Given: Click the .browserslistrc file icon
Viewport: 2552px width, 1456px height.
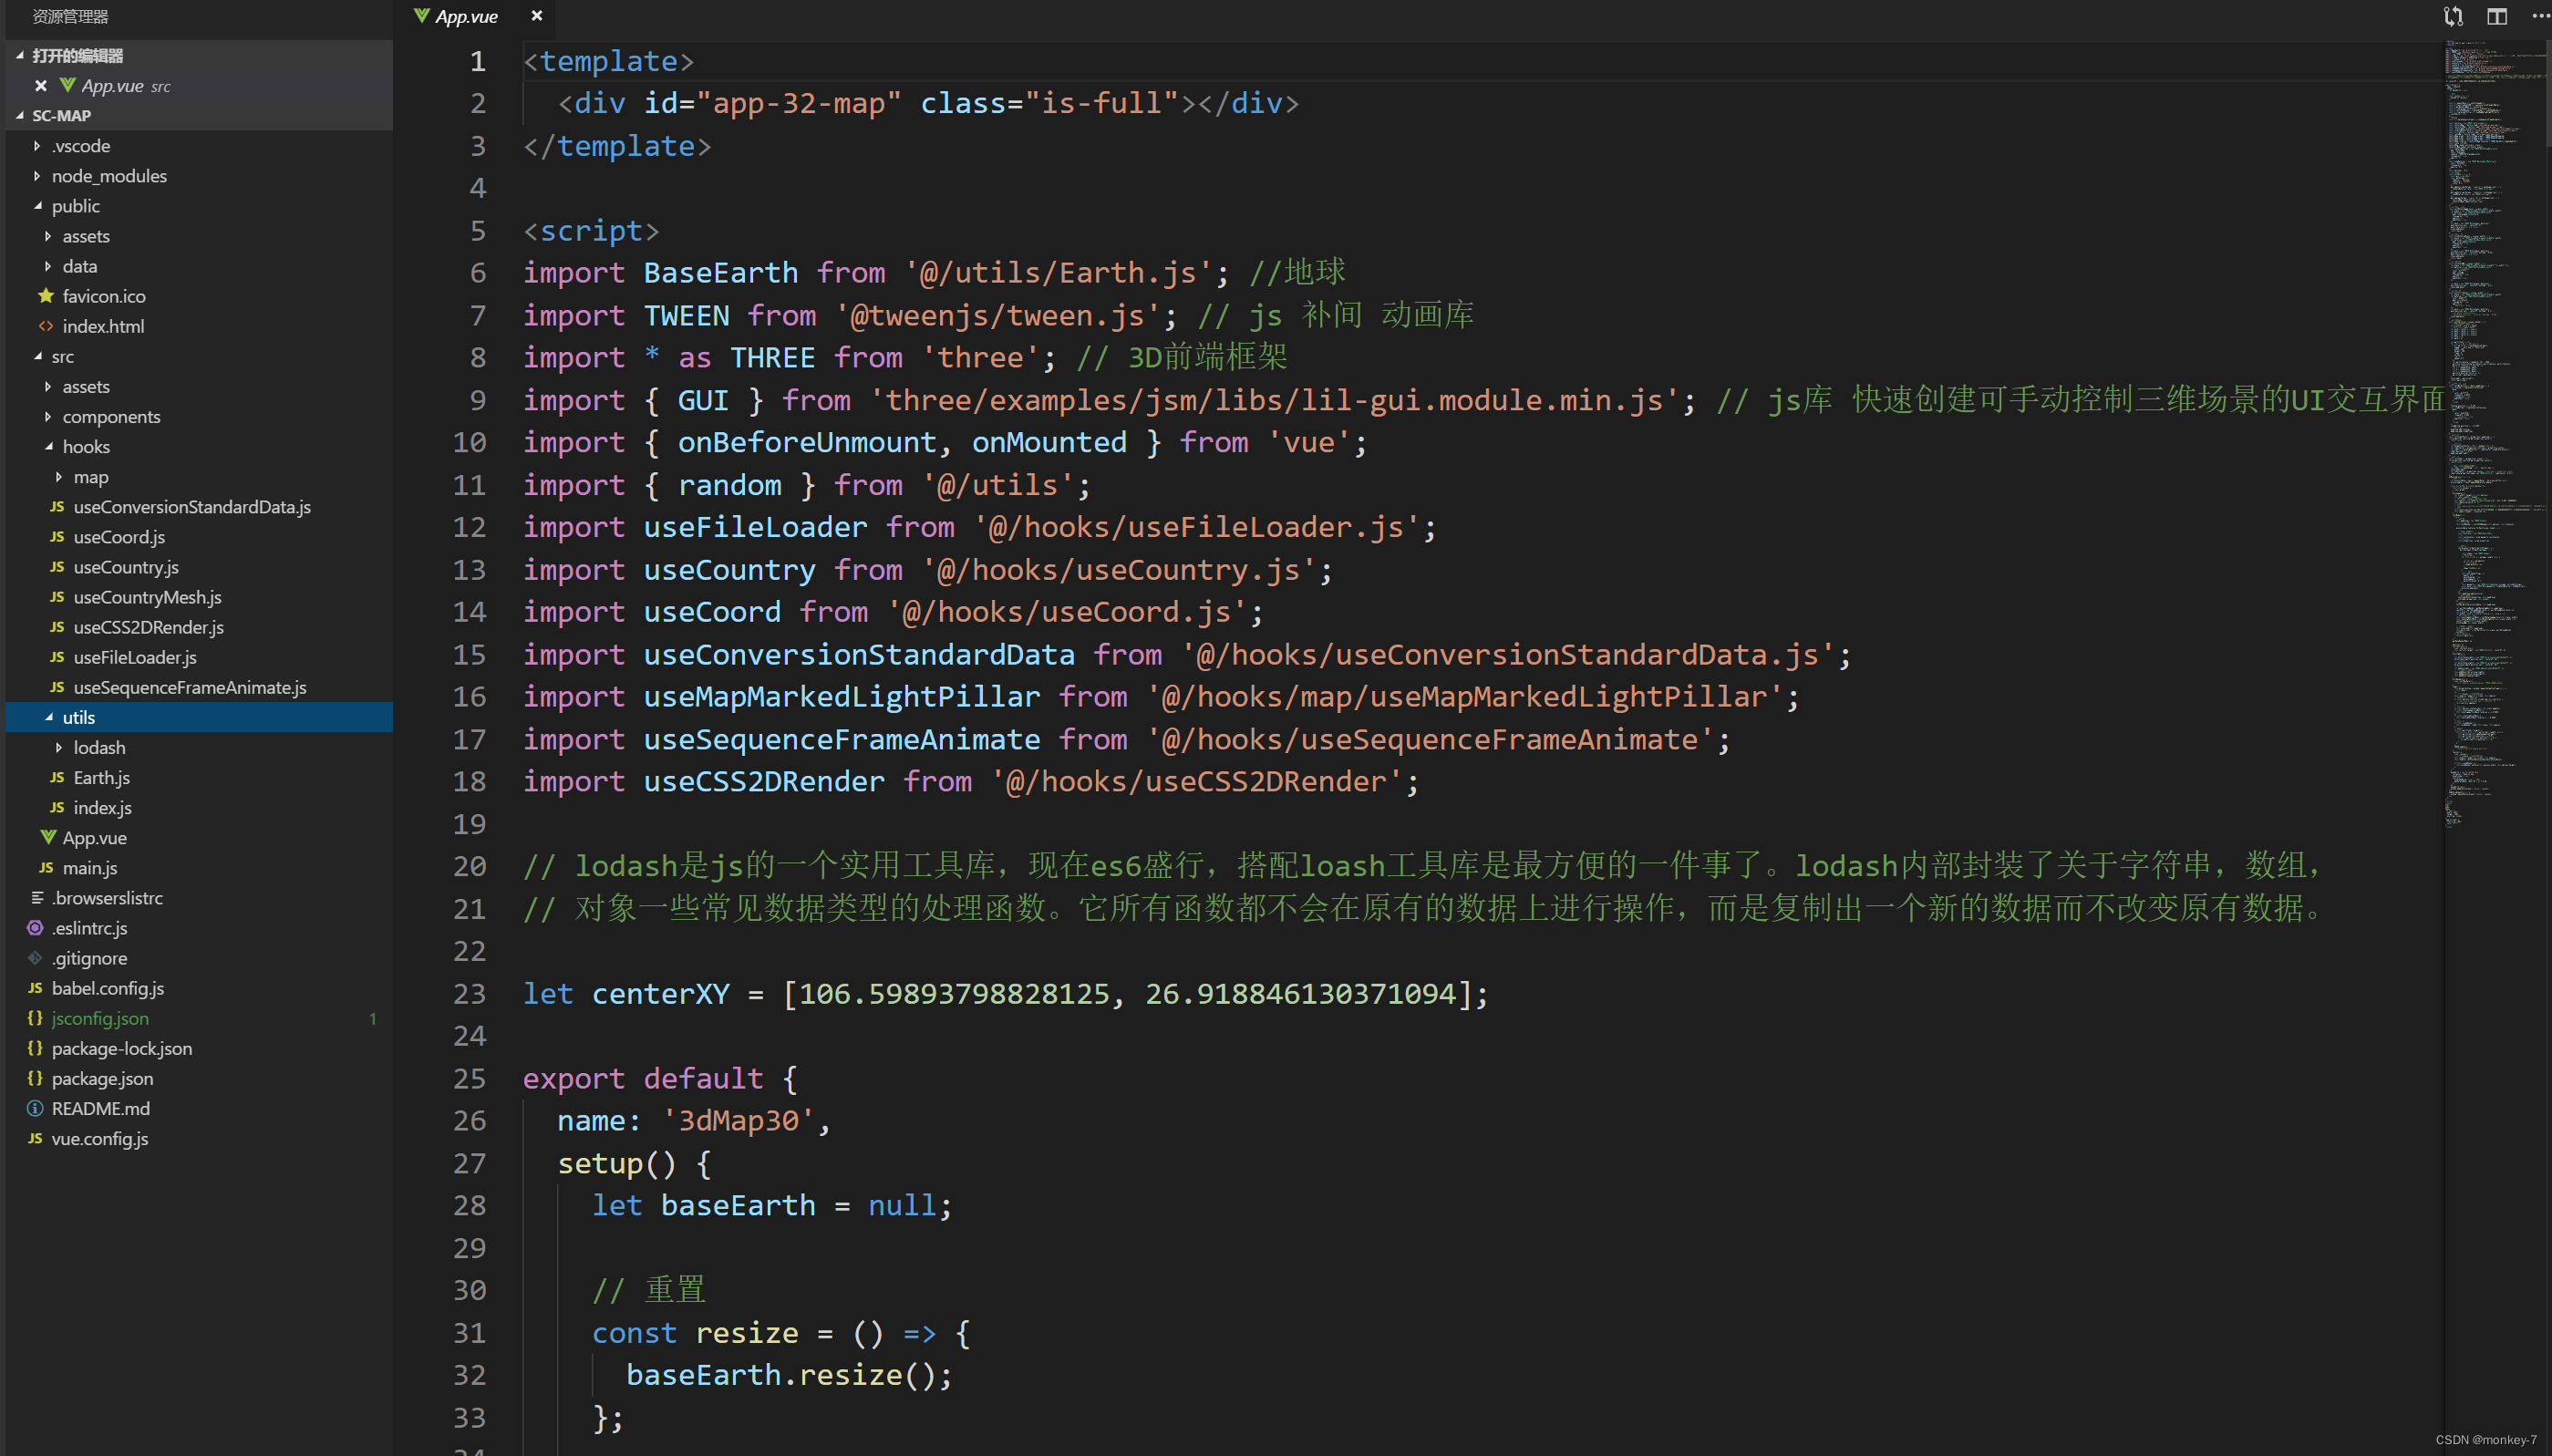Looking at the screenshot, I should (x=36, y=898).
